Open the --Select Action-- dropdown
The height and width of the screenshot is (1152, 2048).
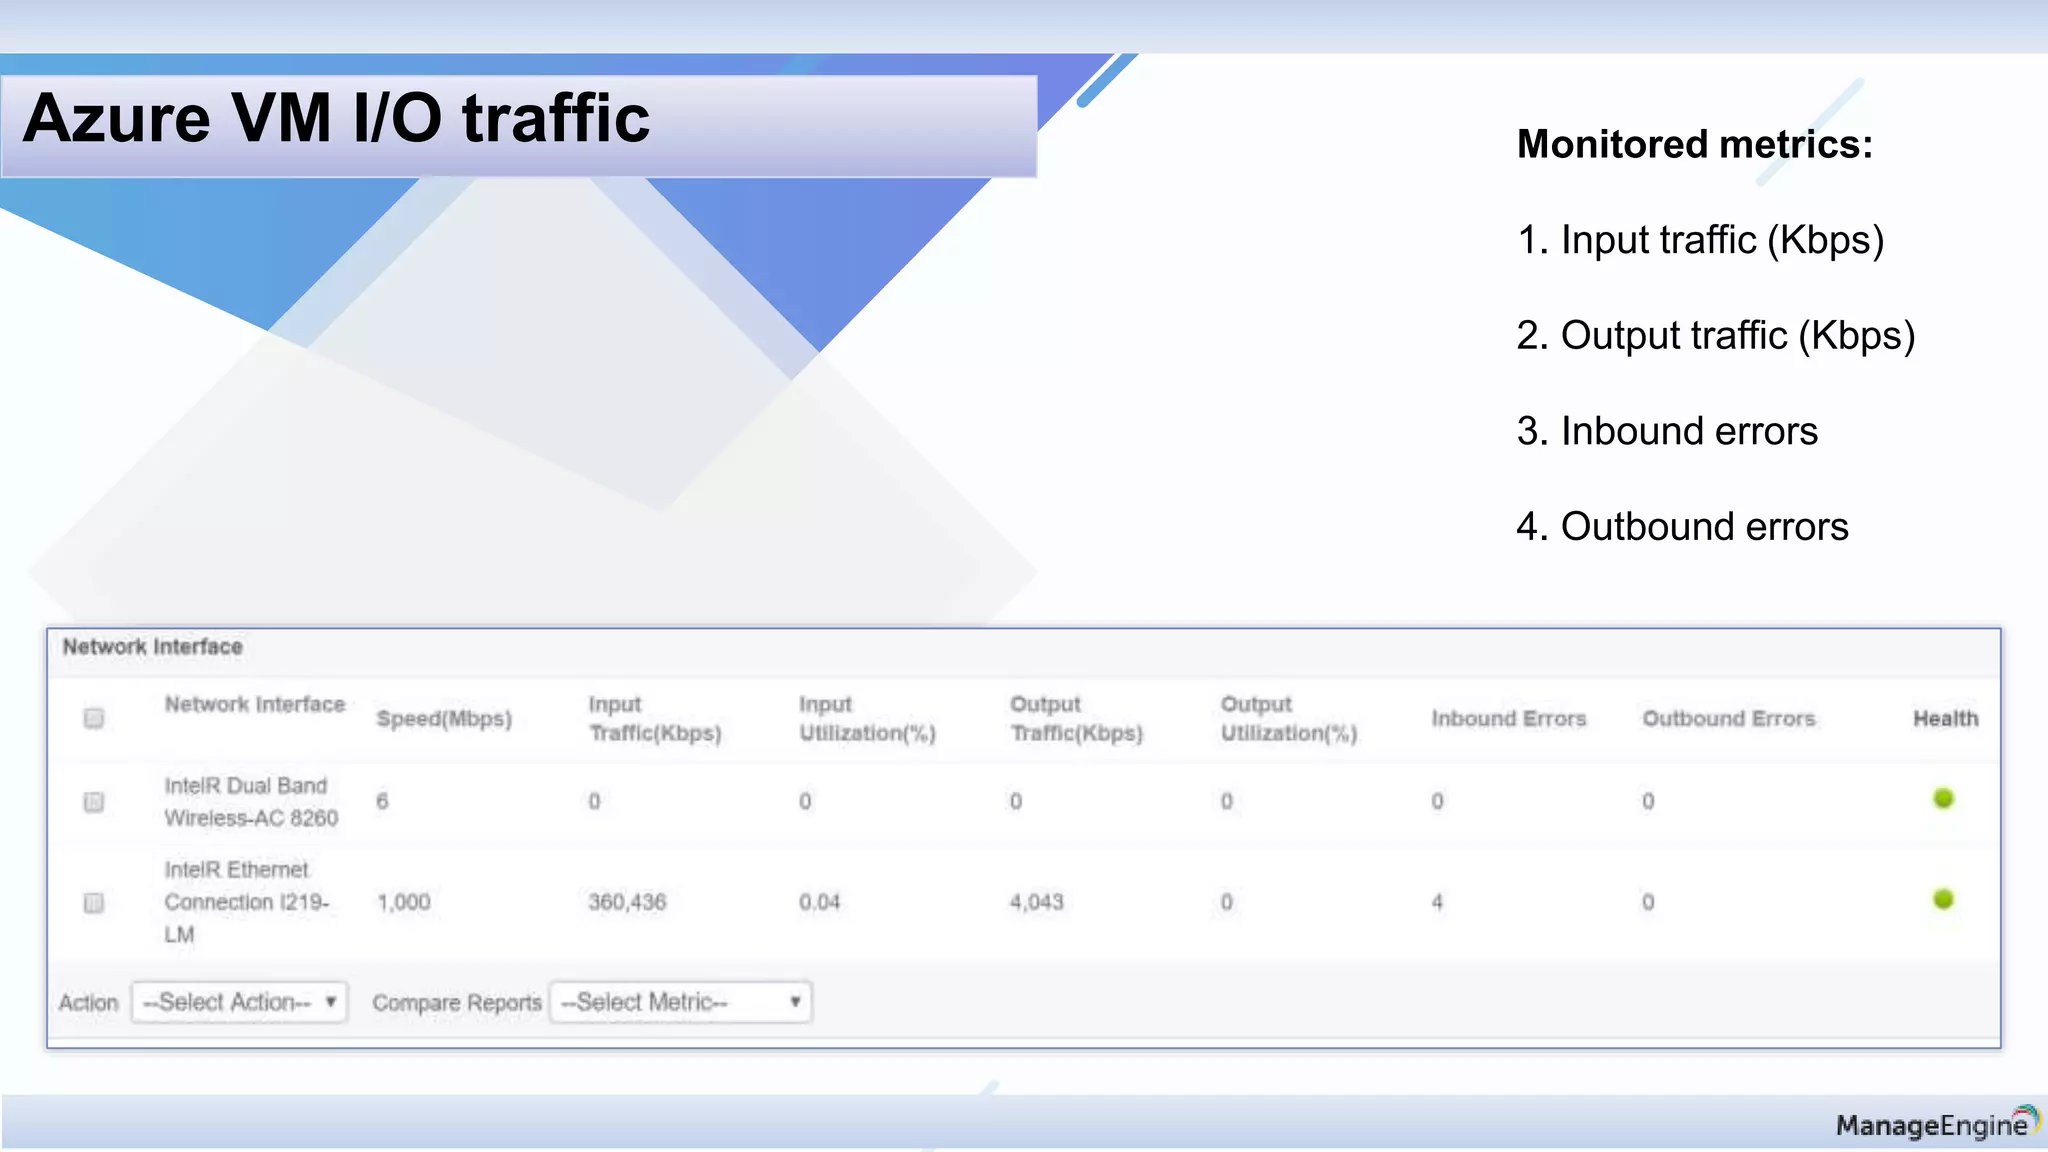[x=239, y=1002]
